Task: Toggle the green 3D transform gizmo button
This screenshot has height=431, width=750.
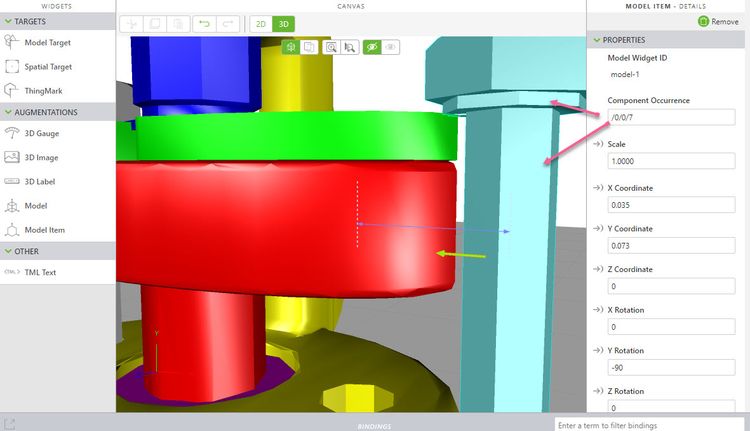Action: [x=291, y=47]
